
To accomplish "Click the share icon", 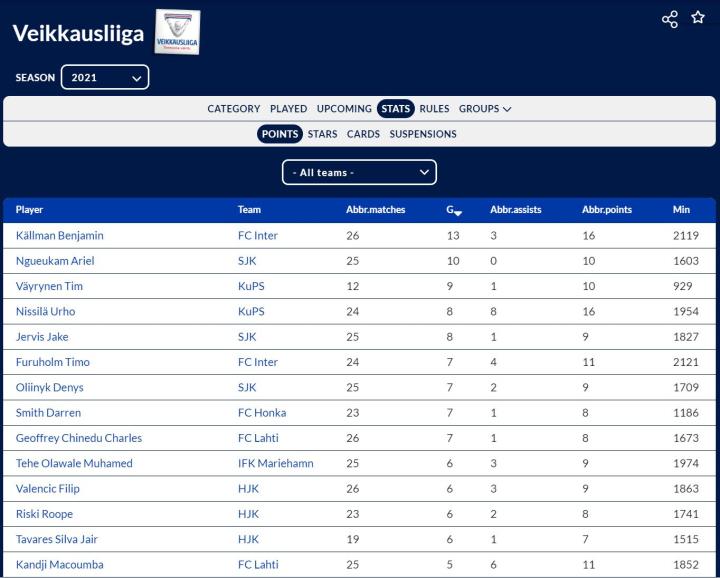I will click(x=670, y=19).
